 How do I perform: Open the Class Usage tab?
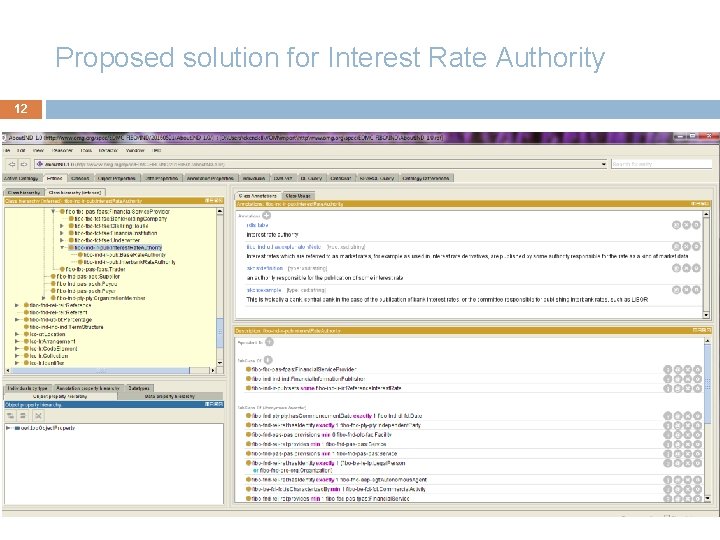(x=298, y=196)
